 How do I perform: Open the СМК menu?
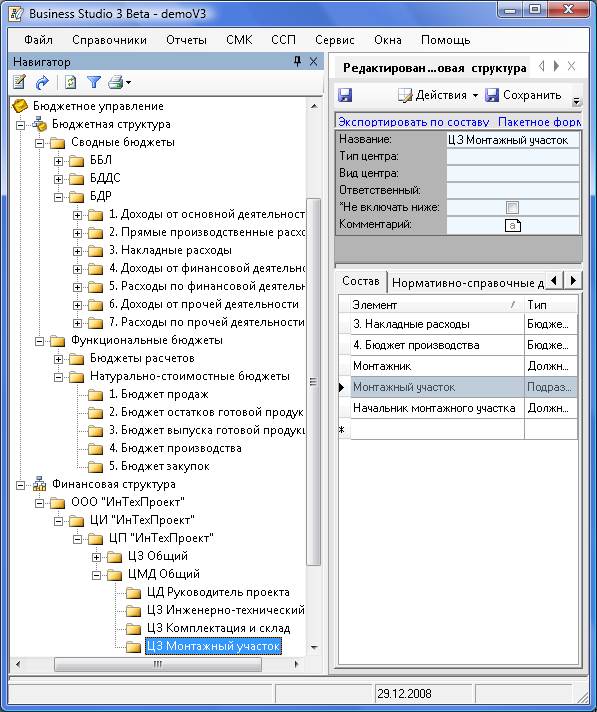pos(239,40)
